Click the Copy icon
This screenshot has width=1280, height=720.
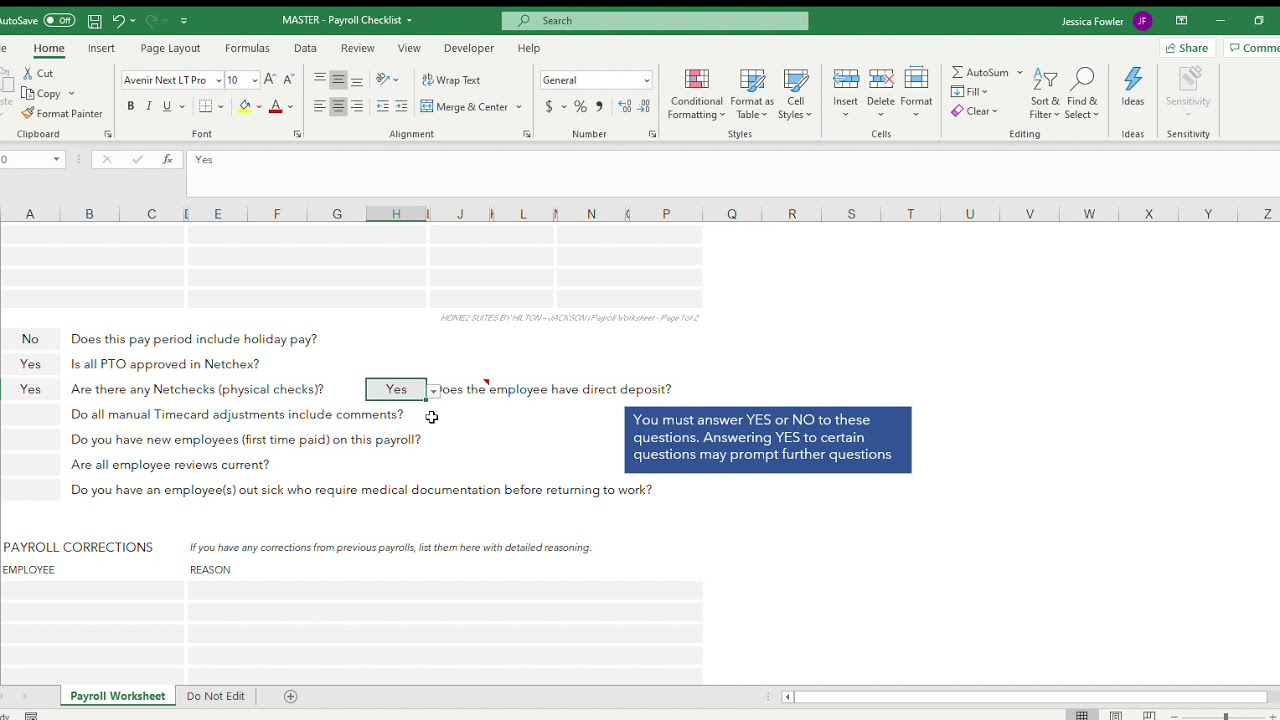point(28,93)
